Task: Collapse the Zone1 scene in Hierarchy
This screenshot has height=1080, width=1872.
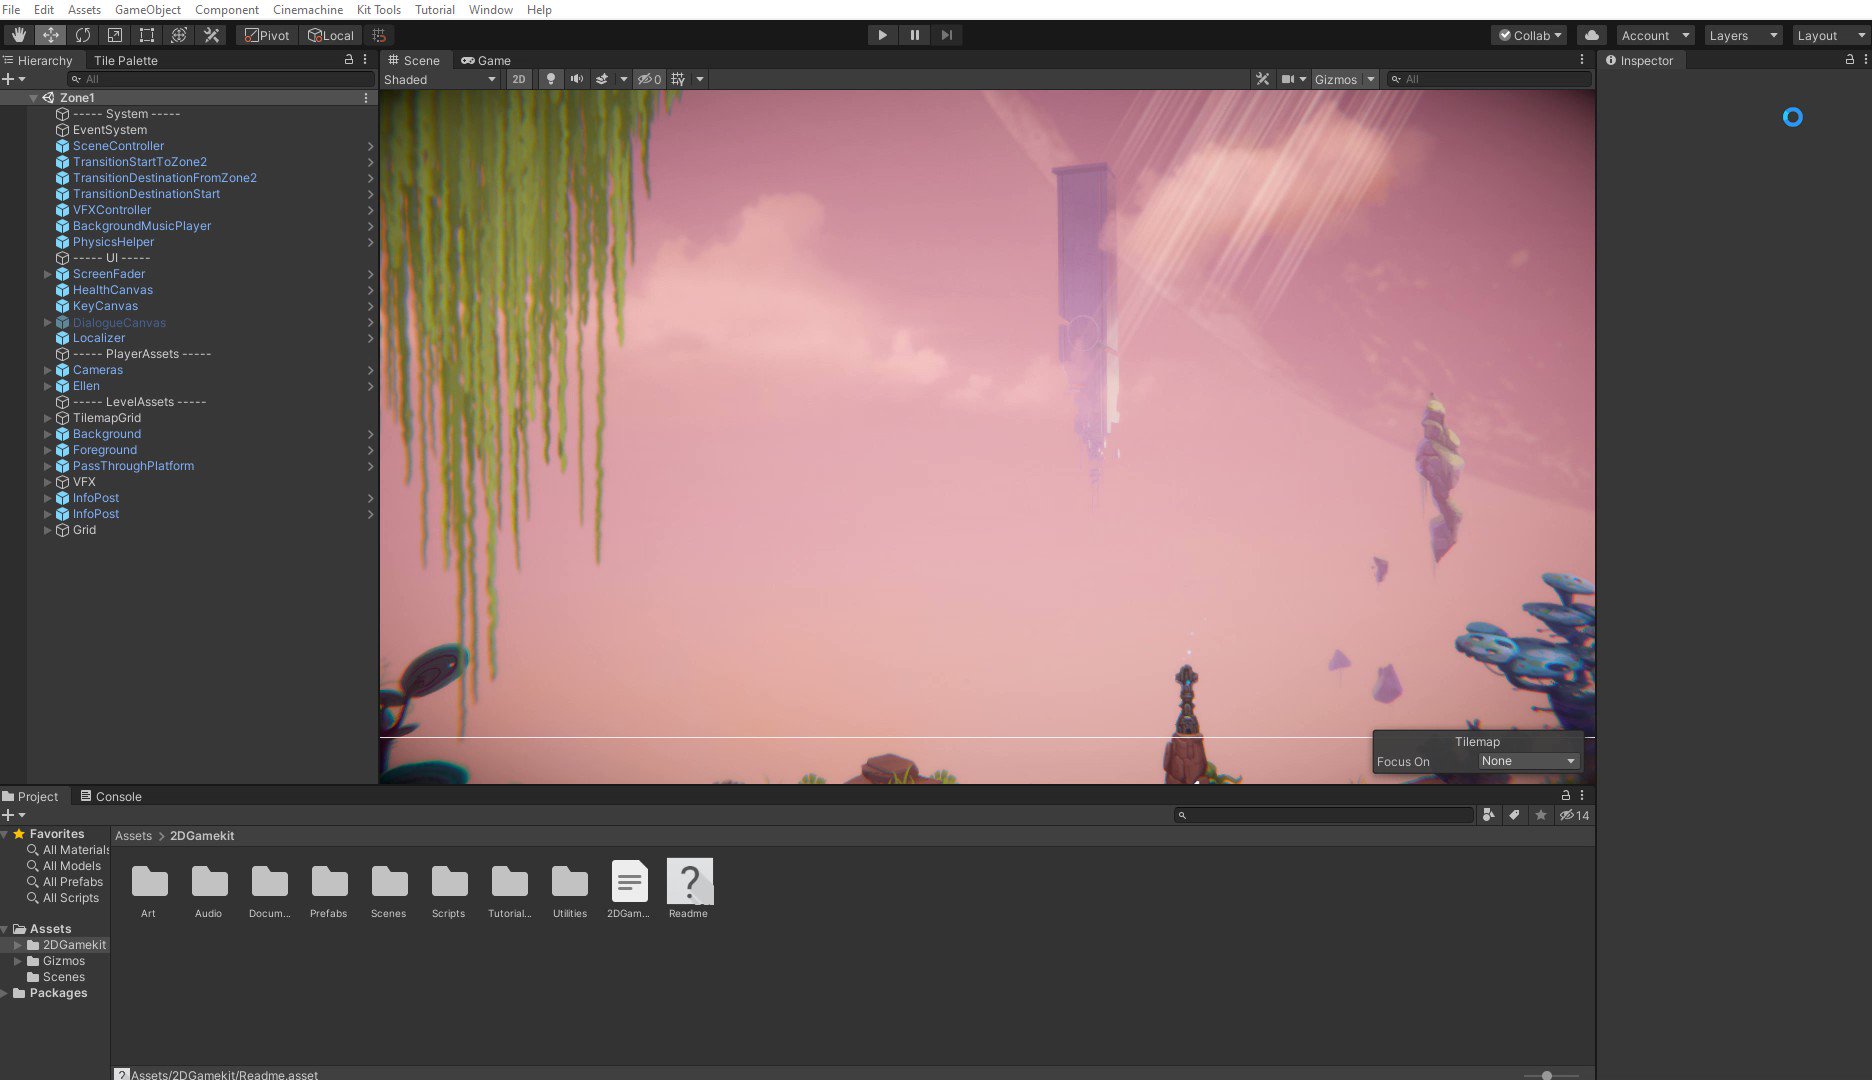Action: tap(33, 98)
